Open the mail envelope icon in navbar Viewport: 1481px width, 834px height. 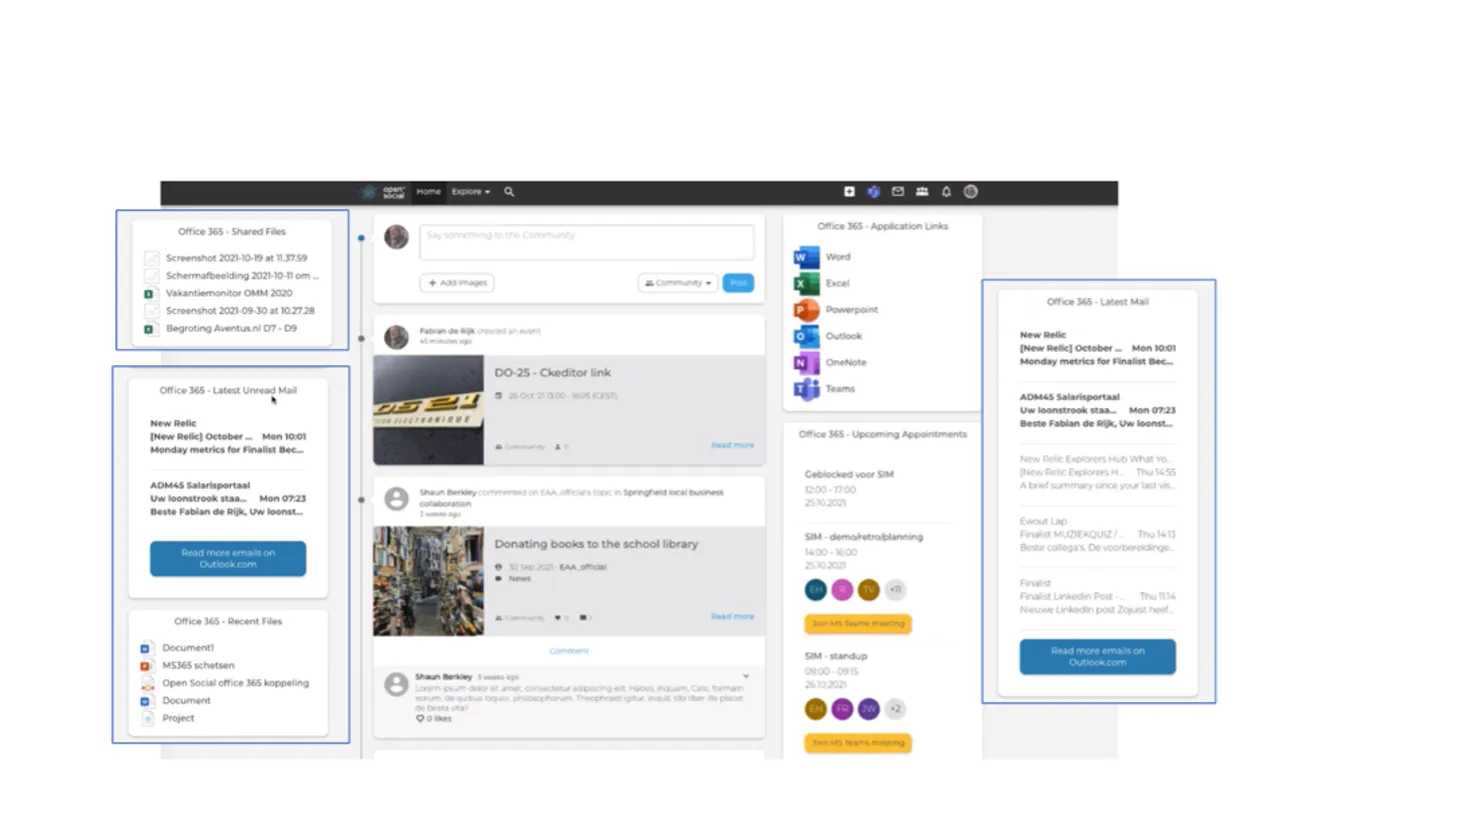(x=898, y=192)
